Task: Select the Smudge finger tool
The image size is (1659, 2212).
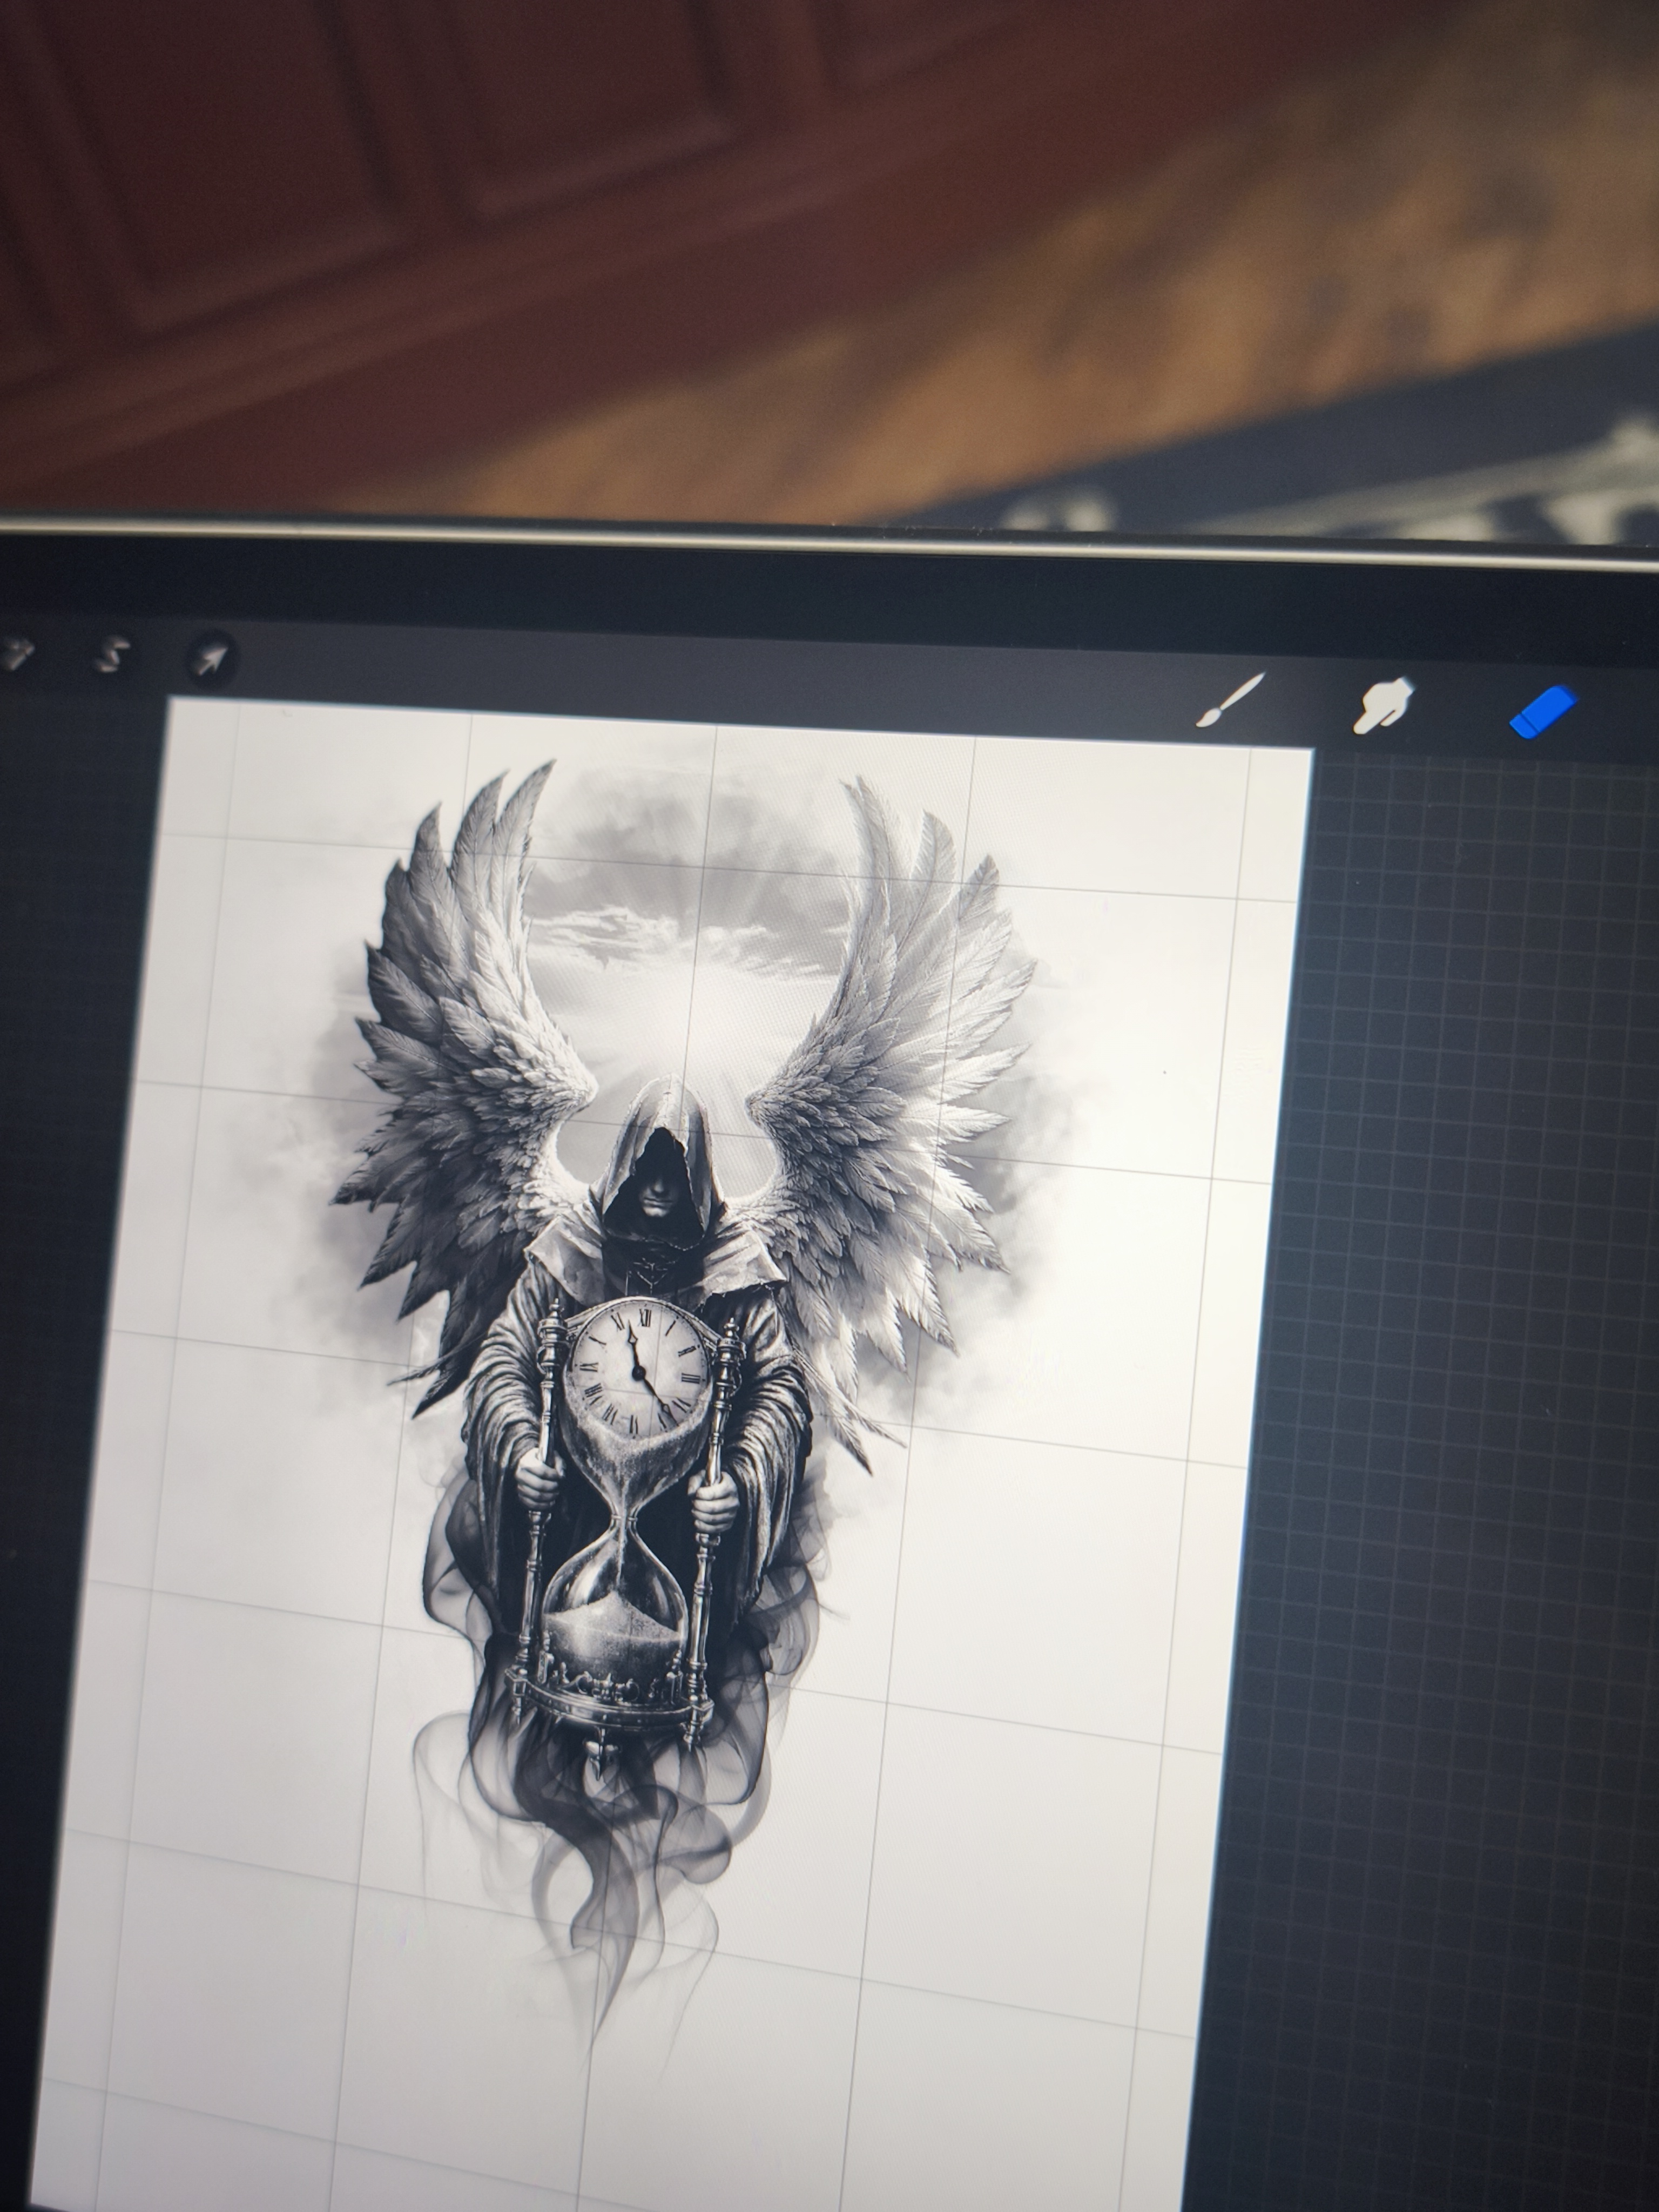Action: click(1383, 704)
